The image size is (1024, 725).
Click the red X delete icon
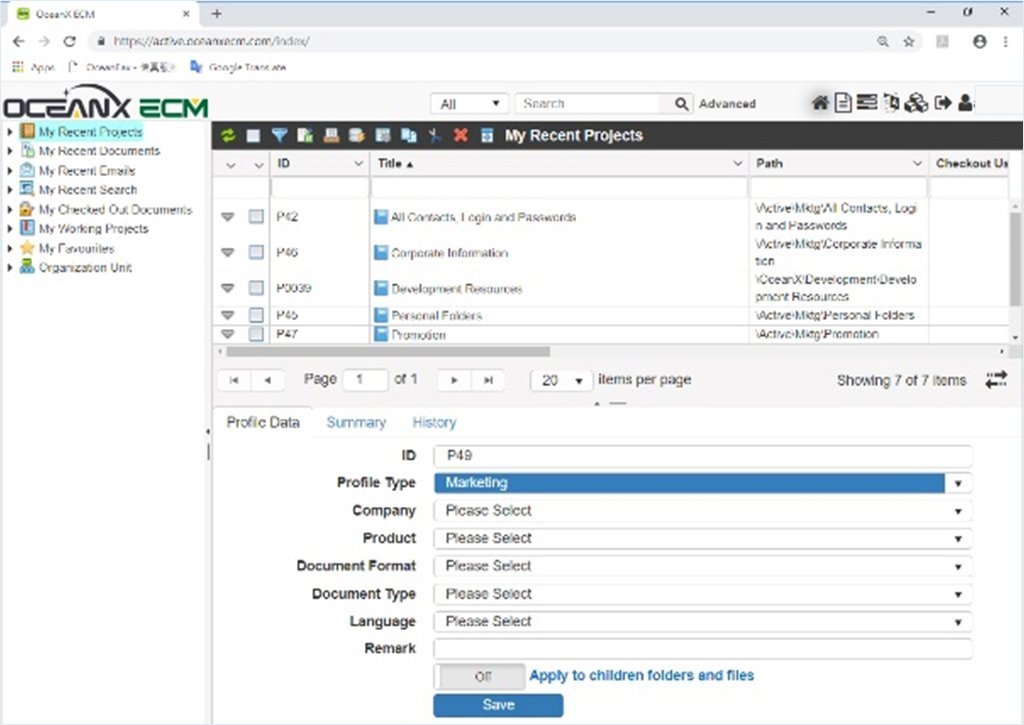pos(460,135)
